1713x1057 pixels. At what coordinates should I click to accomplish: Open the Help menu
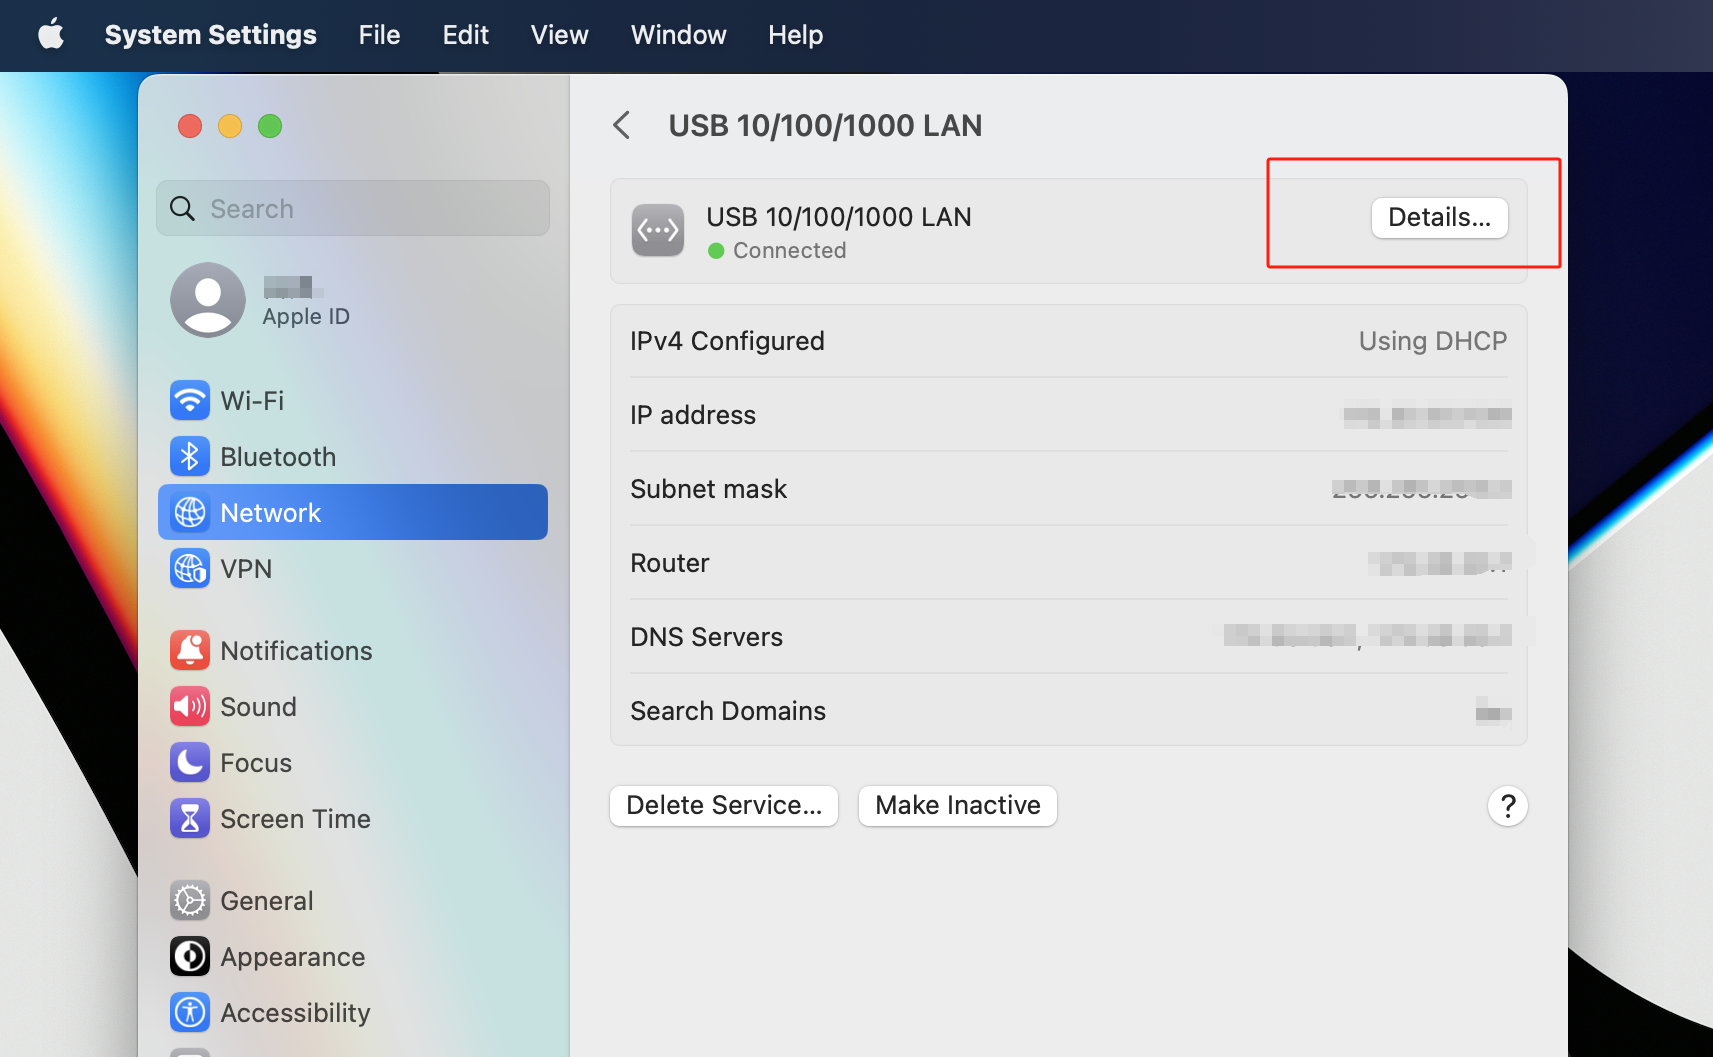796,35
